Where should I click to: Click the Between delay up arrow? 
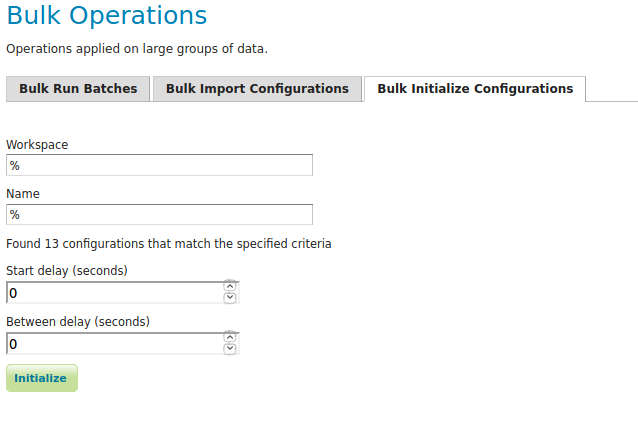click(230, 337)
